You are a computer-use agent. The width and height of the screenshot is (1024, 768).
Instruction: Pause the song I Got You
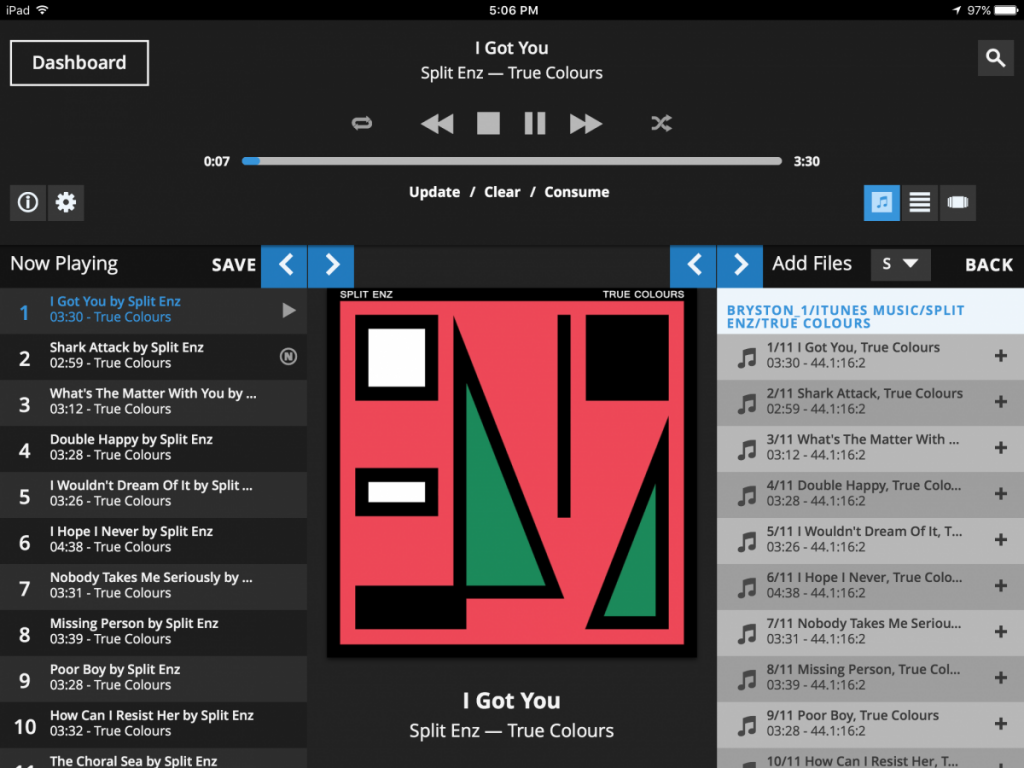[x=535, y=123]
